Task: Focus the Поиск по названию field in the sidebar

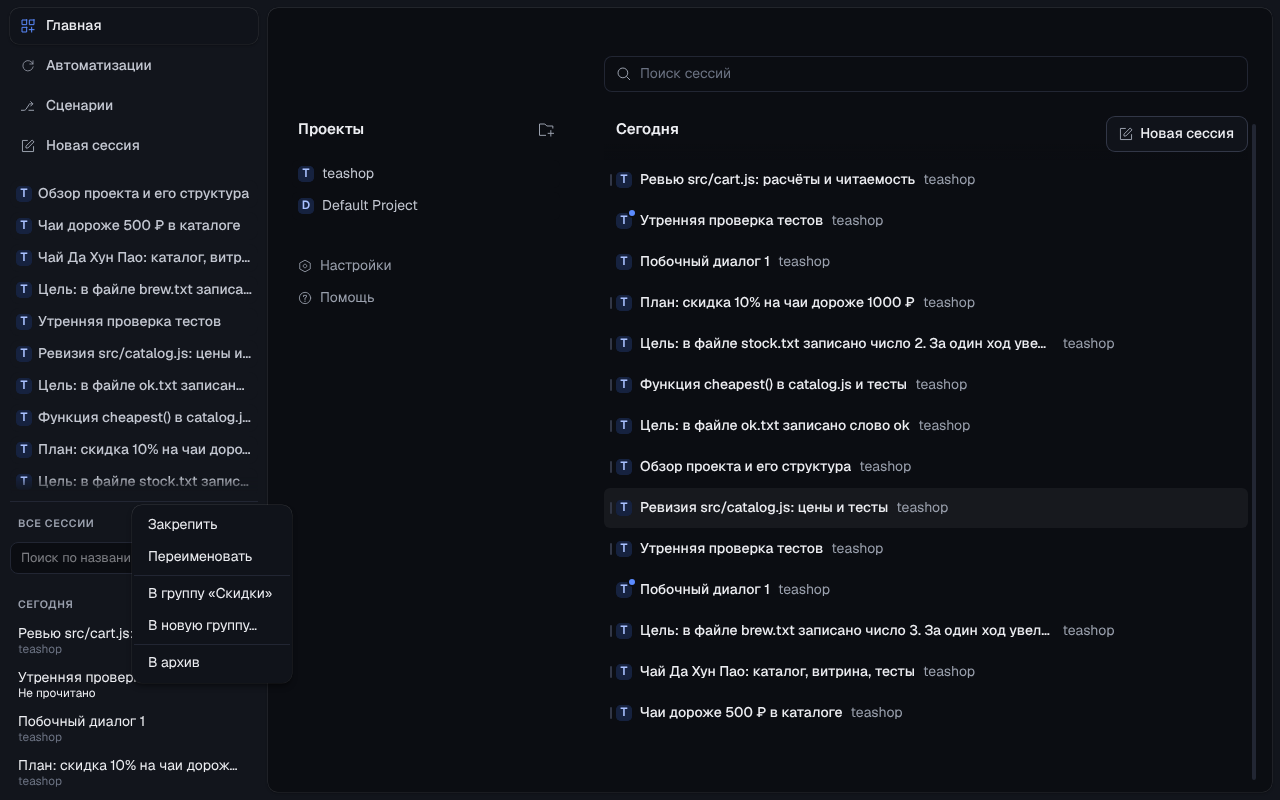Action: click(72, 558)
